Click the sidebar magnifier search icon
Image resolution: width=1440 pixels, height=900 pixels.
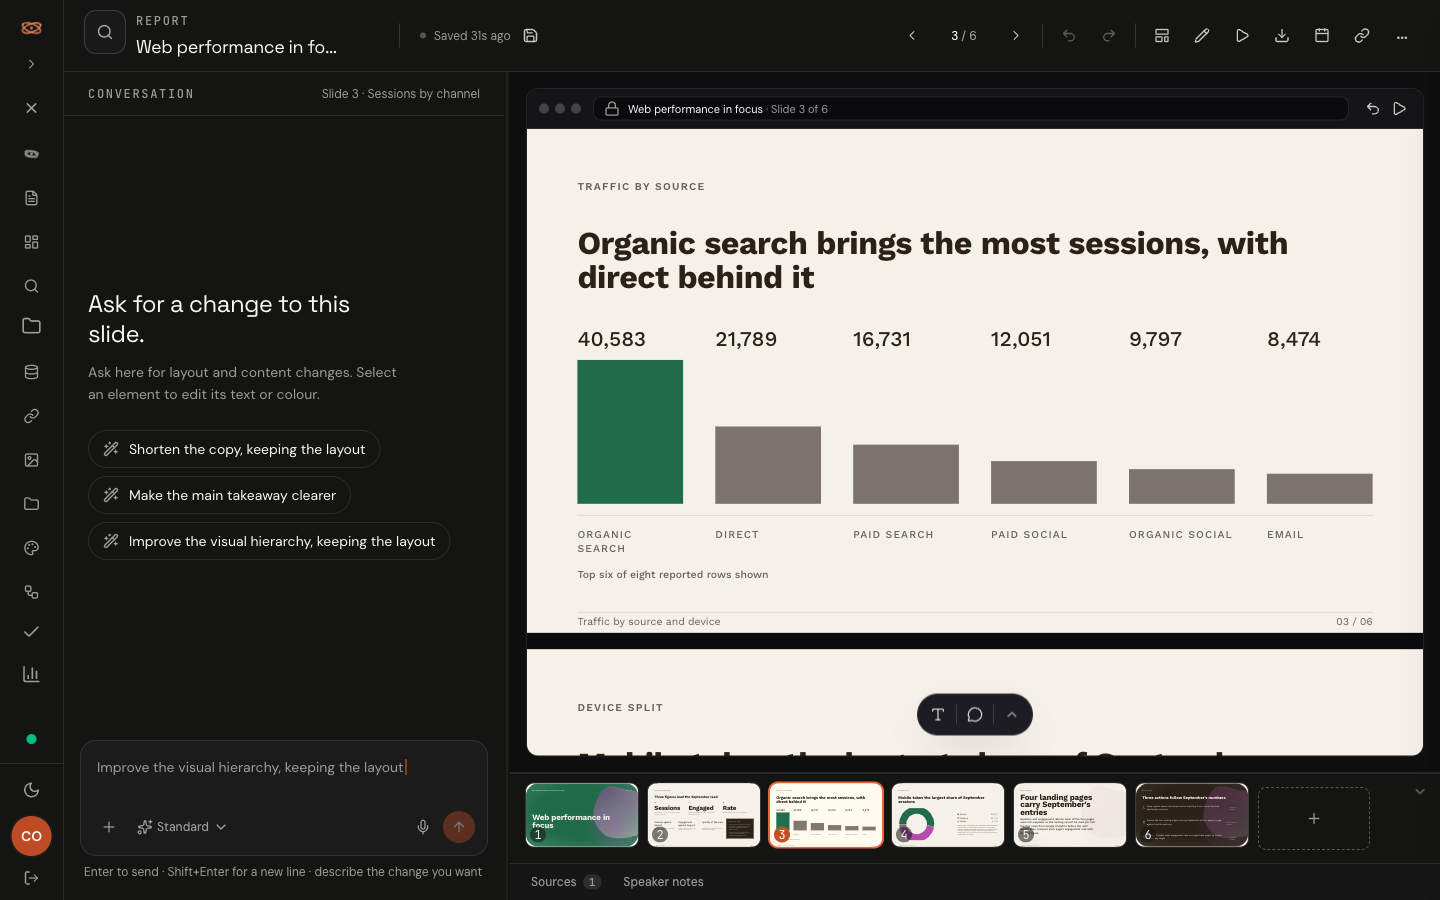31,286
